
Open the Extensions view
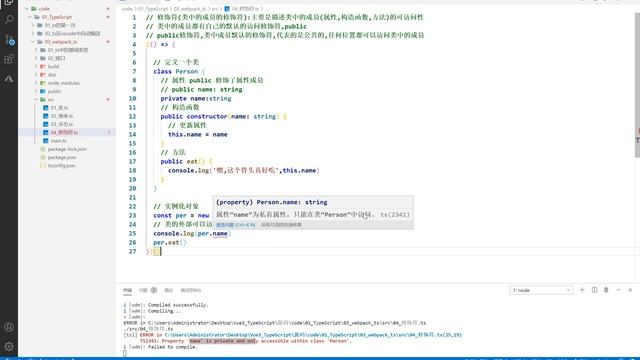tap(9, 59)
